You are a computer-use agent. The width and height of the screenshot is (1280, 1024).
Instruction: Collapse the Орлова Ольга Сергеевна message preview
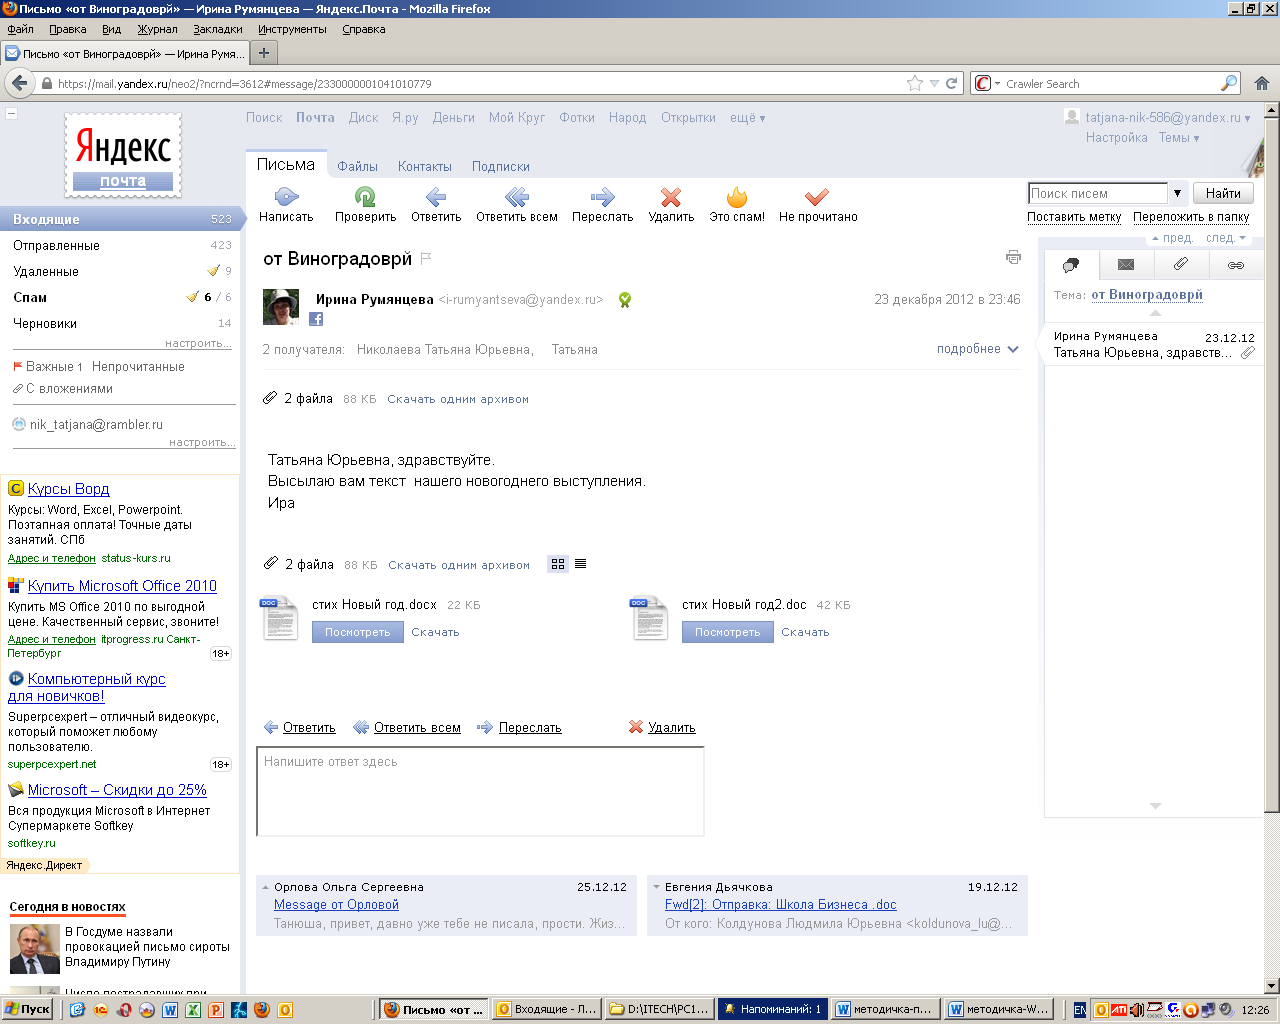point(265,887)
